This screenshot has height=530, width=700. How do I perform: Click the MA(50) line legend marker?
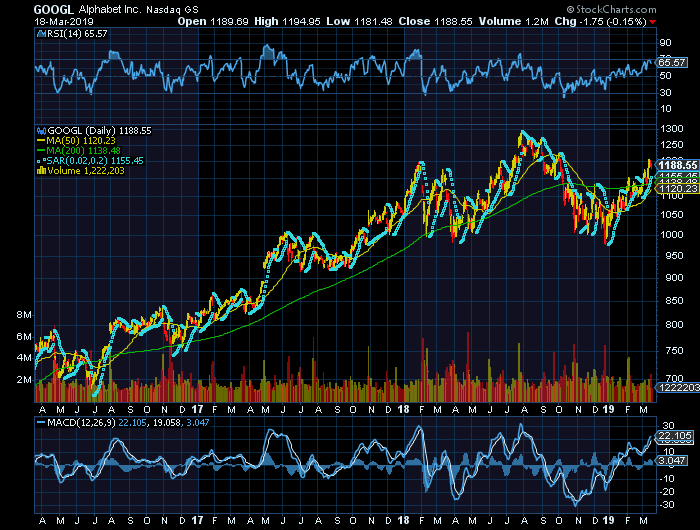click(39, 141)
